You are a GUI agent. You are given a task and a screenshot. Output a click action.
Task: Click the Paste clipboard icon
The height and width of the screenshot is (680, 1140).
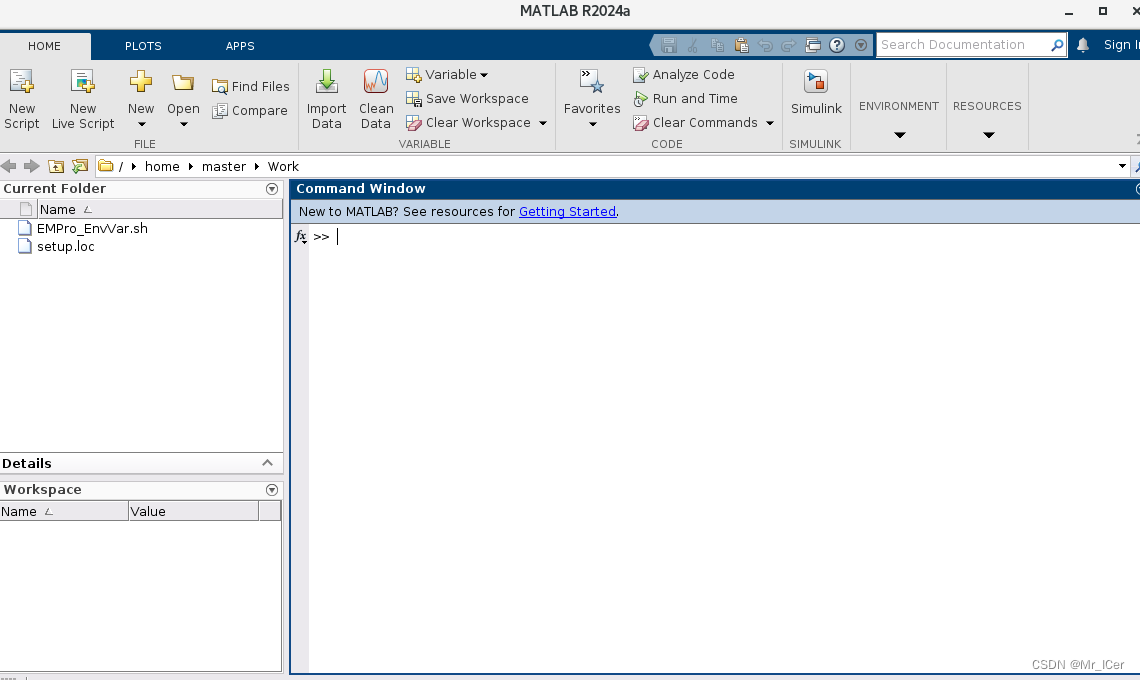(x=741, y=45)
